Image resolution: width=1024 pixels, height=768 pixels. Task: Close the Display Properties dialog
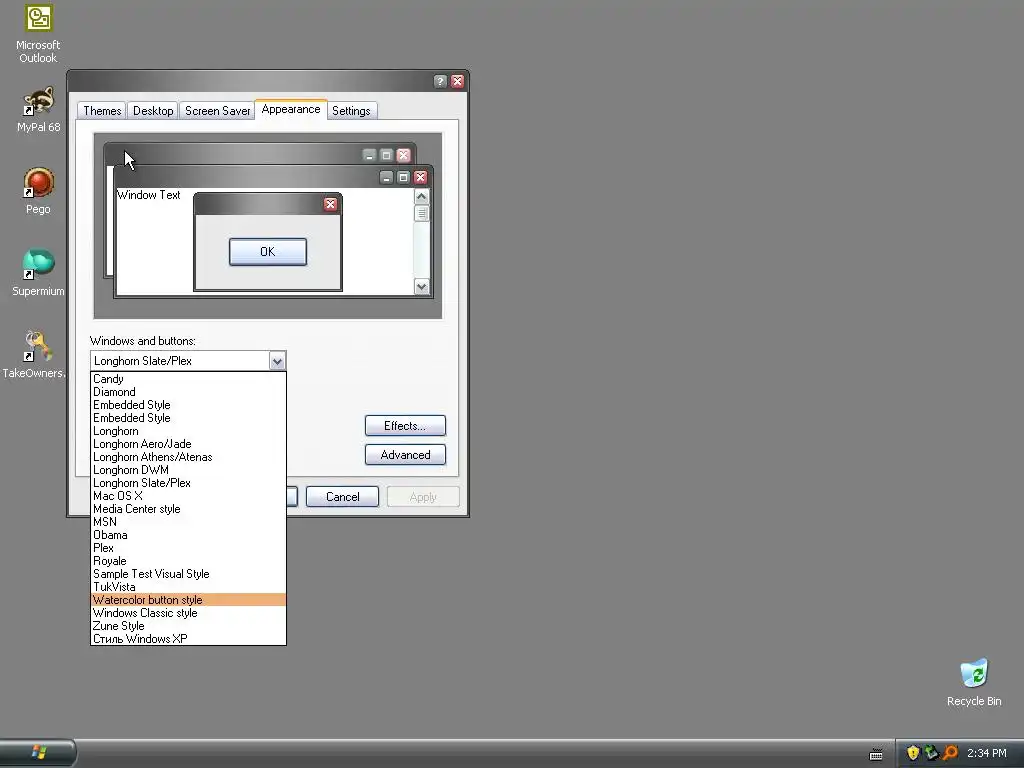tap(457, 81)
